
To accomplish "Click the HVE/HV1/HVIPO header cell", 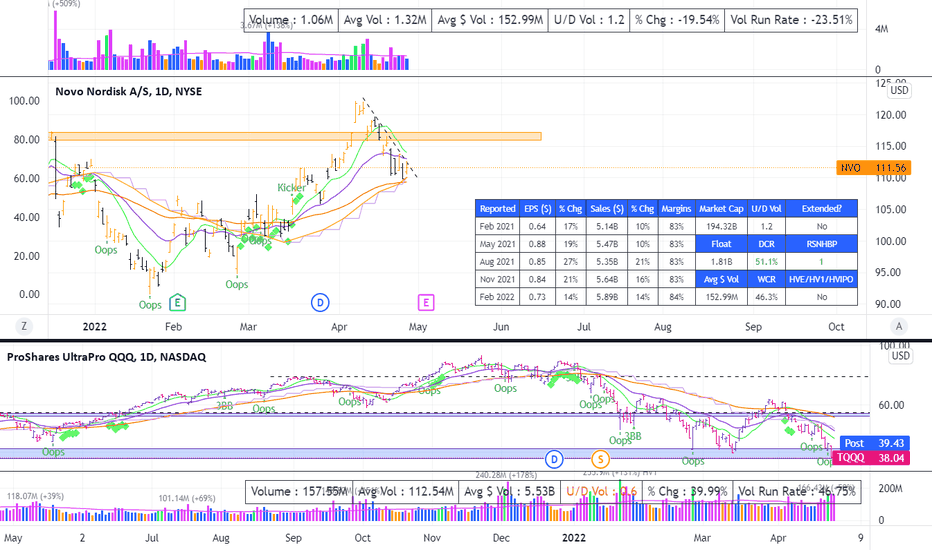I will [x=821, y=279].
